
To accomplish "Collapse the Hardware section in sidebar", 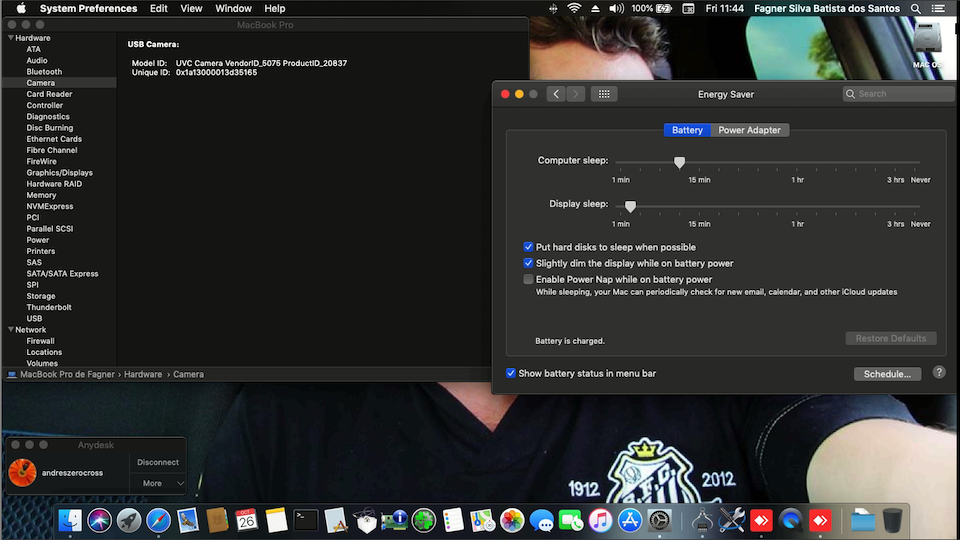I will pos(10,38).
